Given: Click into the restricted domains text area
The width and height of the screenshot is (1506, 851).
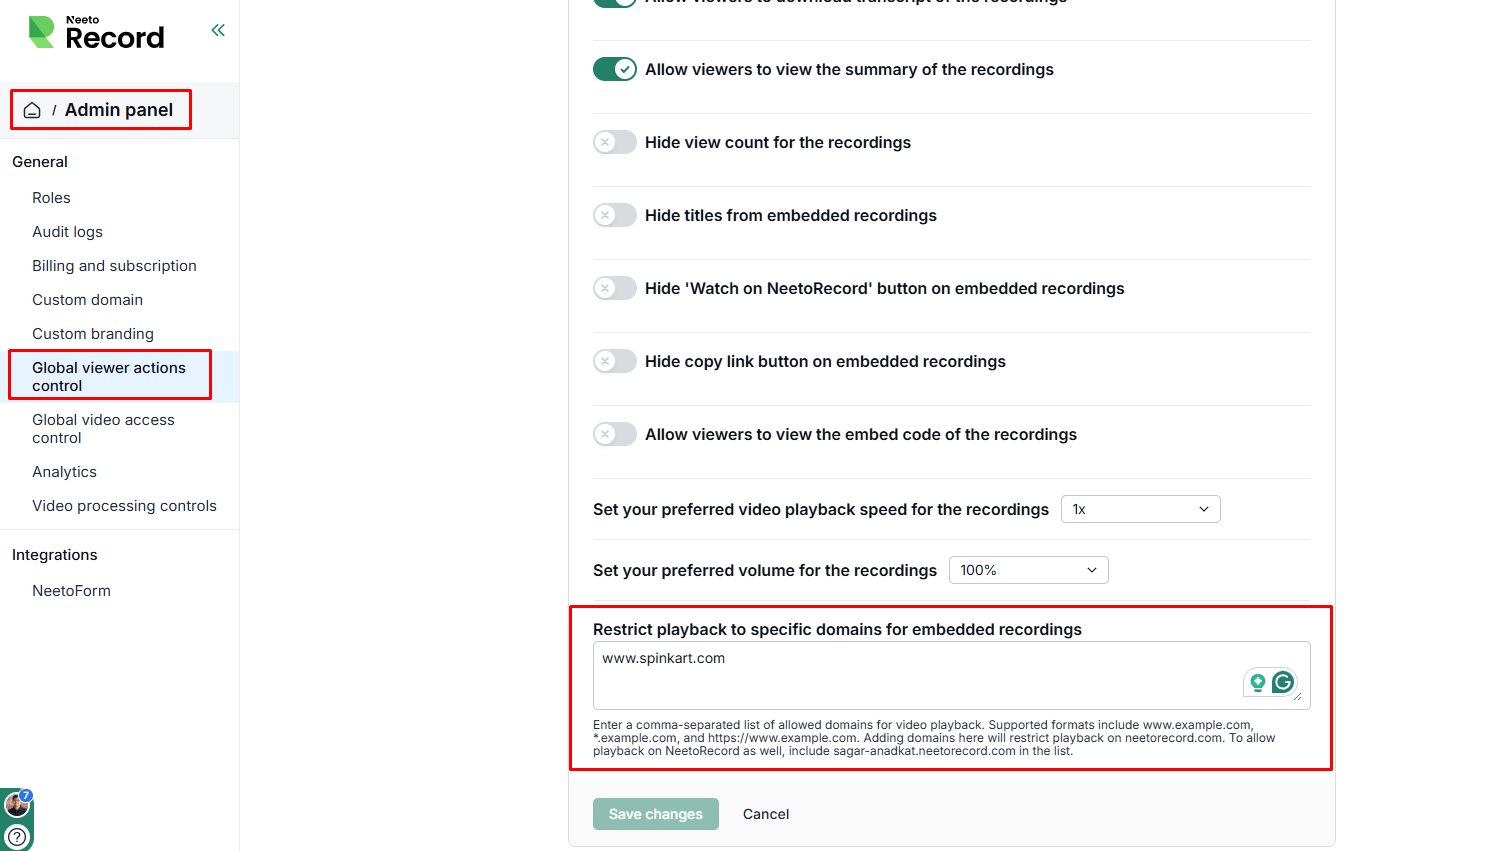Looking at the screenshot, I should point(900,675).
